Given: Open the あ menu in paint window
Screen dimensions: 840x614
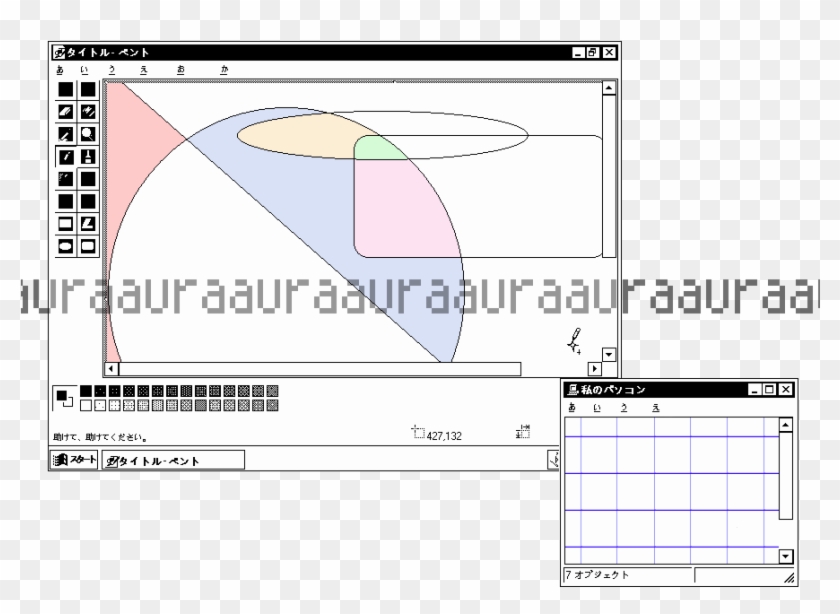Looking at the screenshot, I should pyautogui.click(x=59, y=69).
